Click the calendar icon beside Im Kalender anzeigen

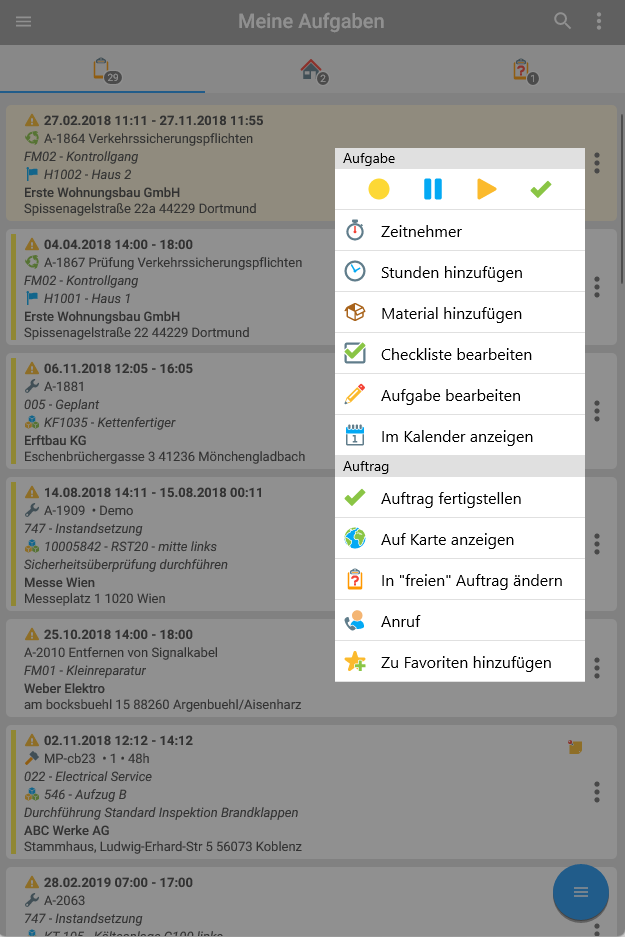[x=355, y=435]
